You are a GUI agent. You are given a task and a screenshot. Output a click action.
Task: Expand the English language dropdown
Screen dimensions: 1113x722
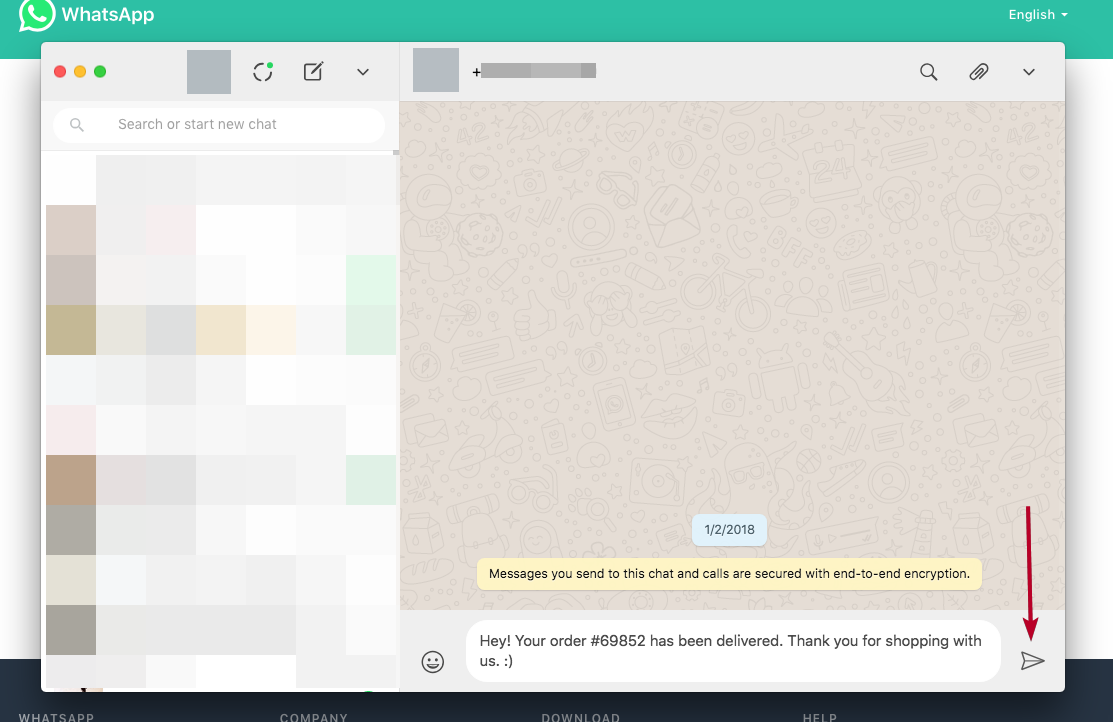pos(1037,15)
